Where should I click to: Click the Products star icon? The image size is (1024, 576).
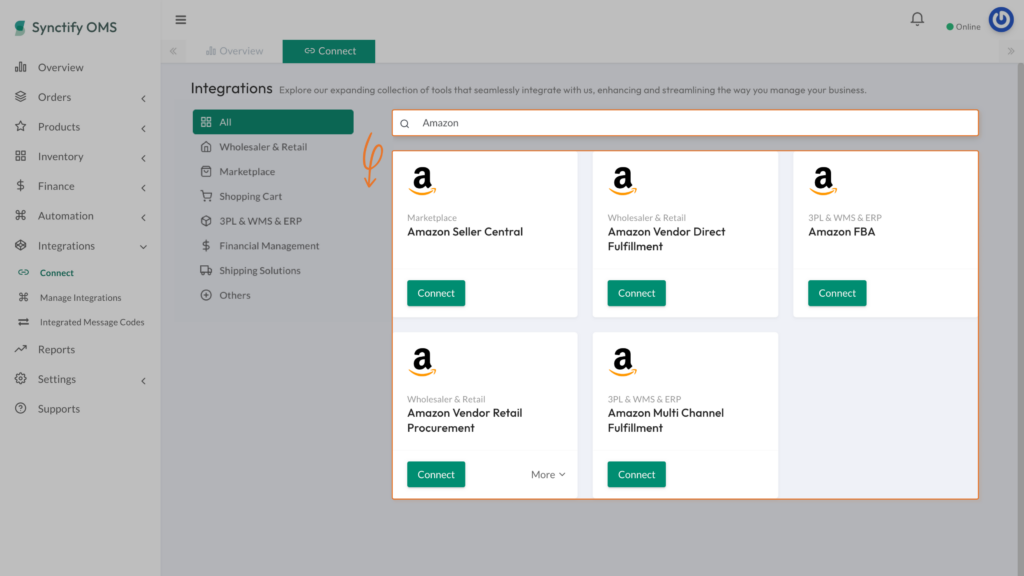coord(21,126)
